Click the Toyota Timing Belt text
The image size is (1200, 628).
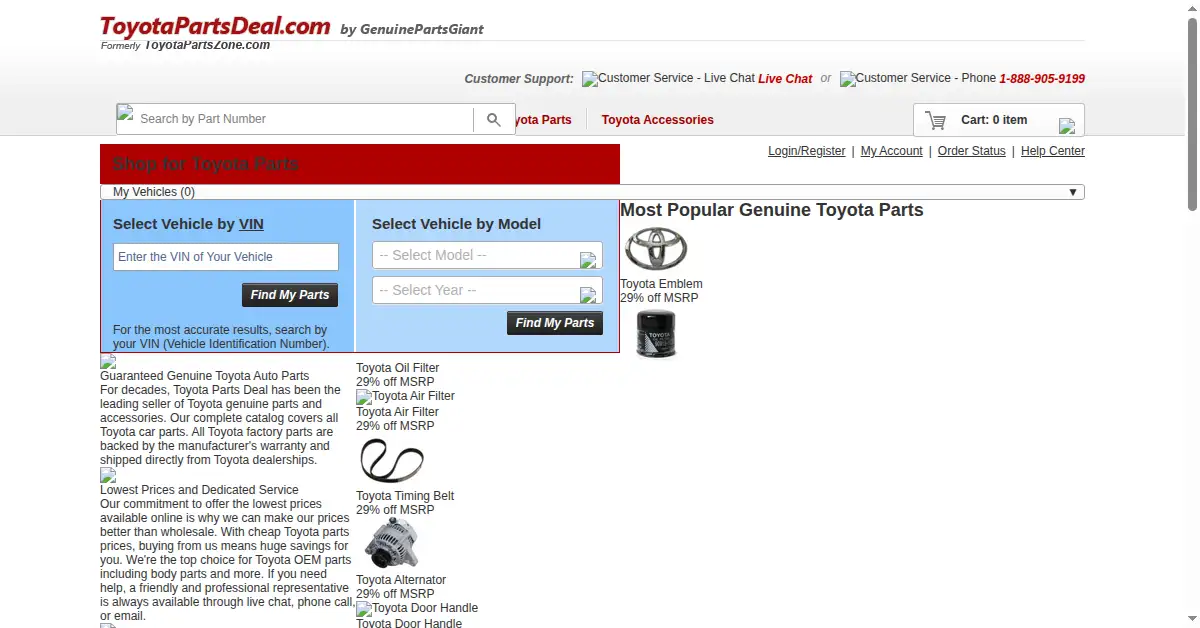point(405,496)
